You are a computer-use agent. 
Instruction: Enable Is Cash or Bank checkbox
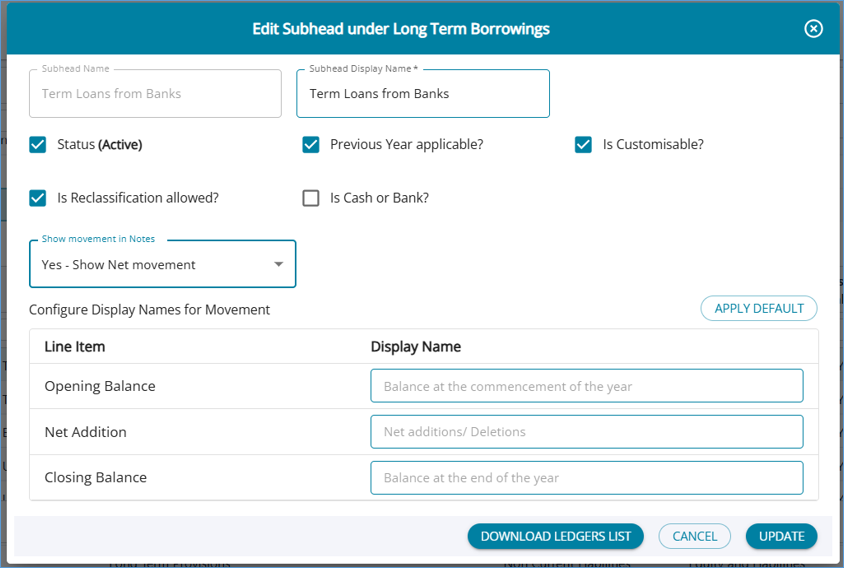pos(311,198)
